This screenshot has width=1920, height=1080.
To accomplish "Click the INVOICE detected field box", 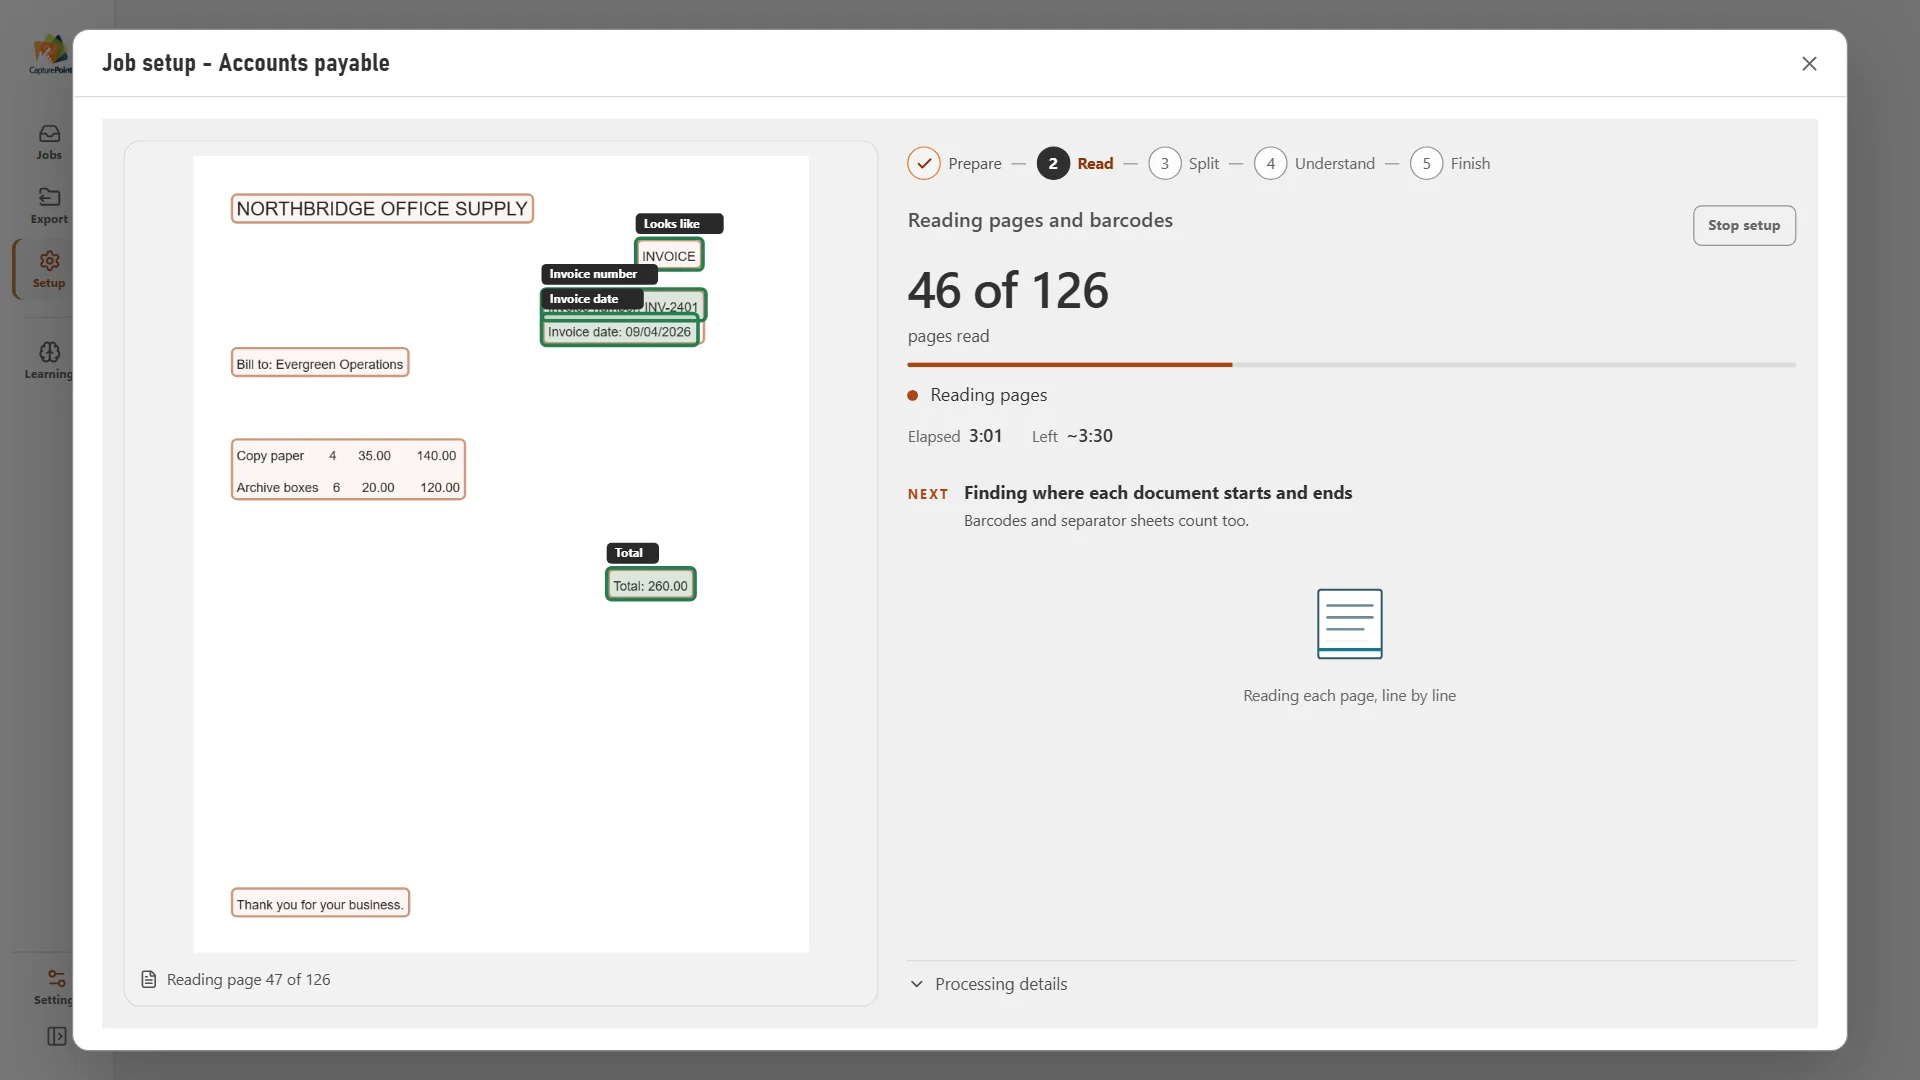I will 669,255.
